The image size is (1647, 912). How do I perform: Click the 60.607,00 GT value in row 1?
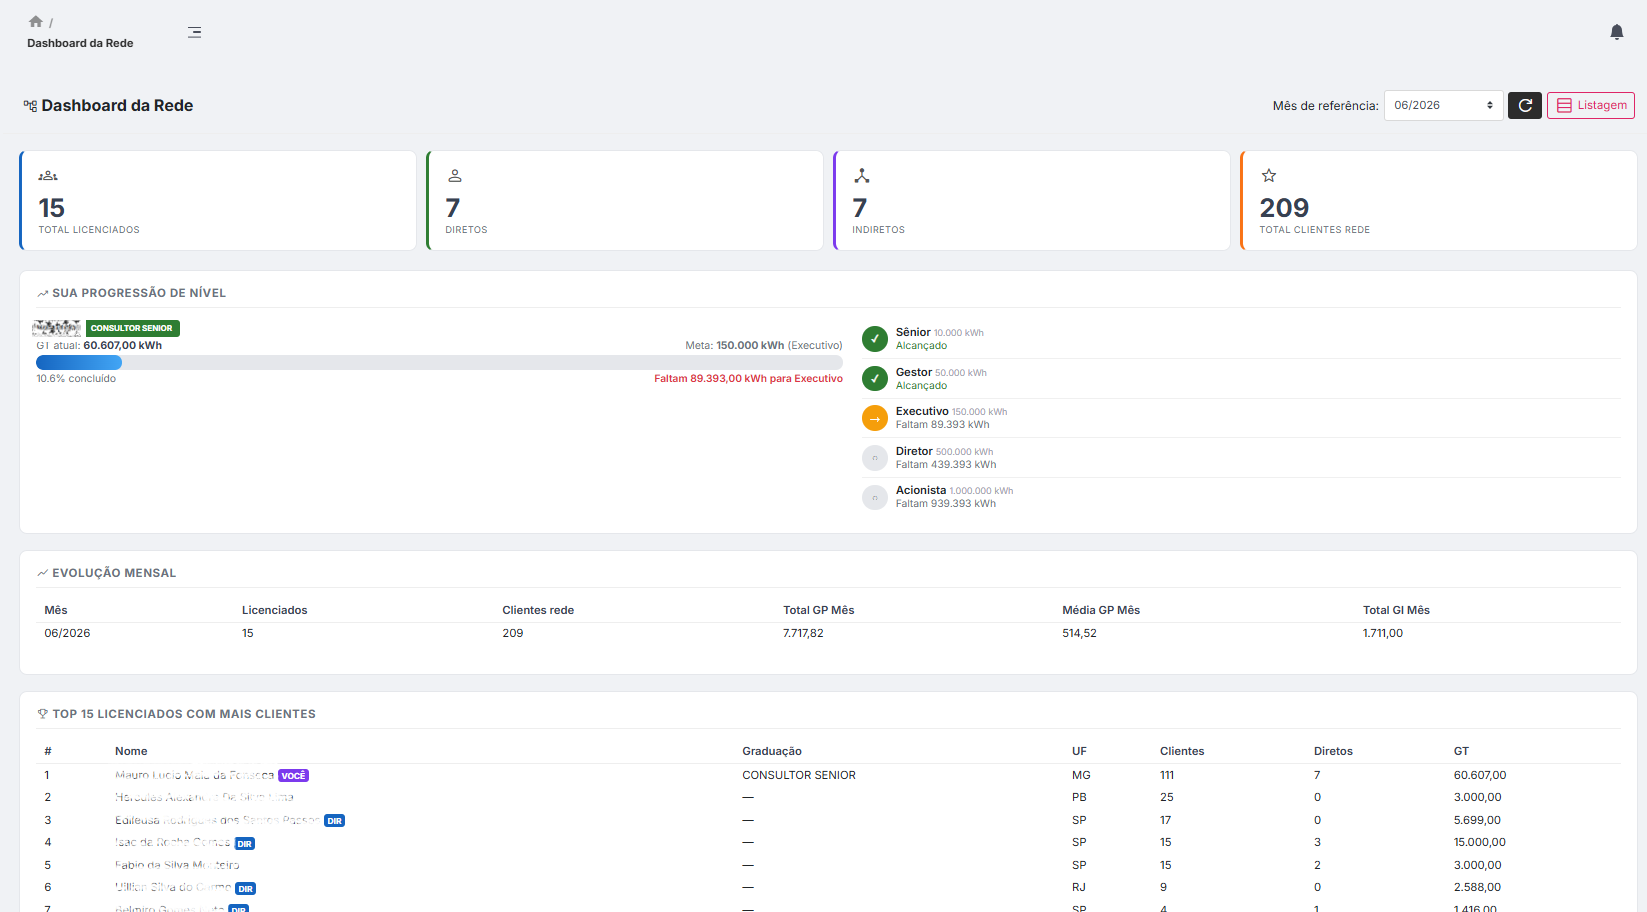[1480, 775]
